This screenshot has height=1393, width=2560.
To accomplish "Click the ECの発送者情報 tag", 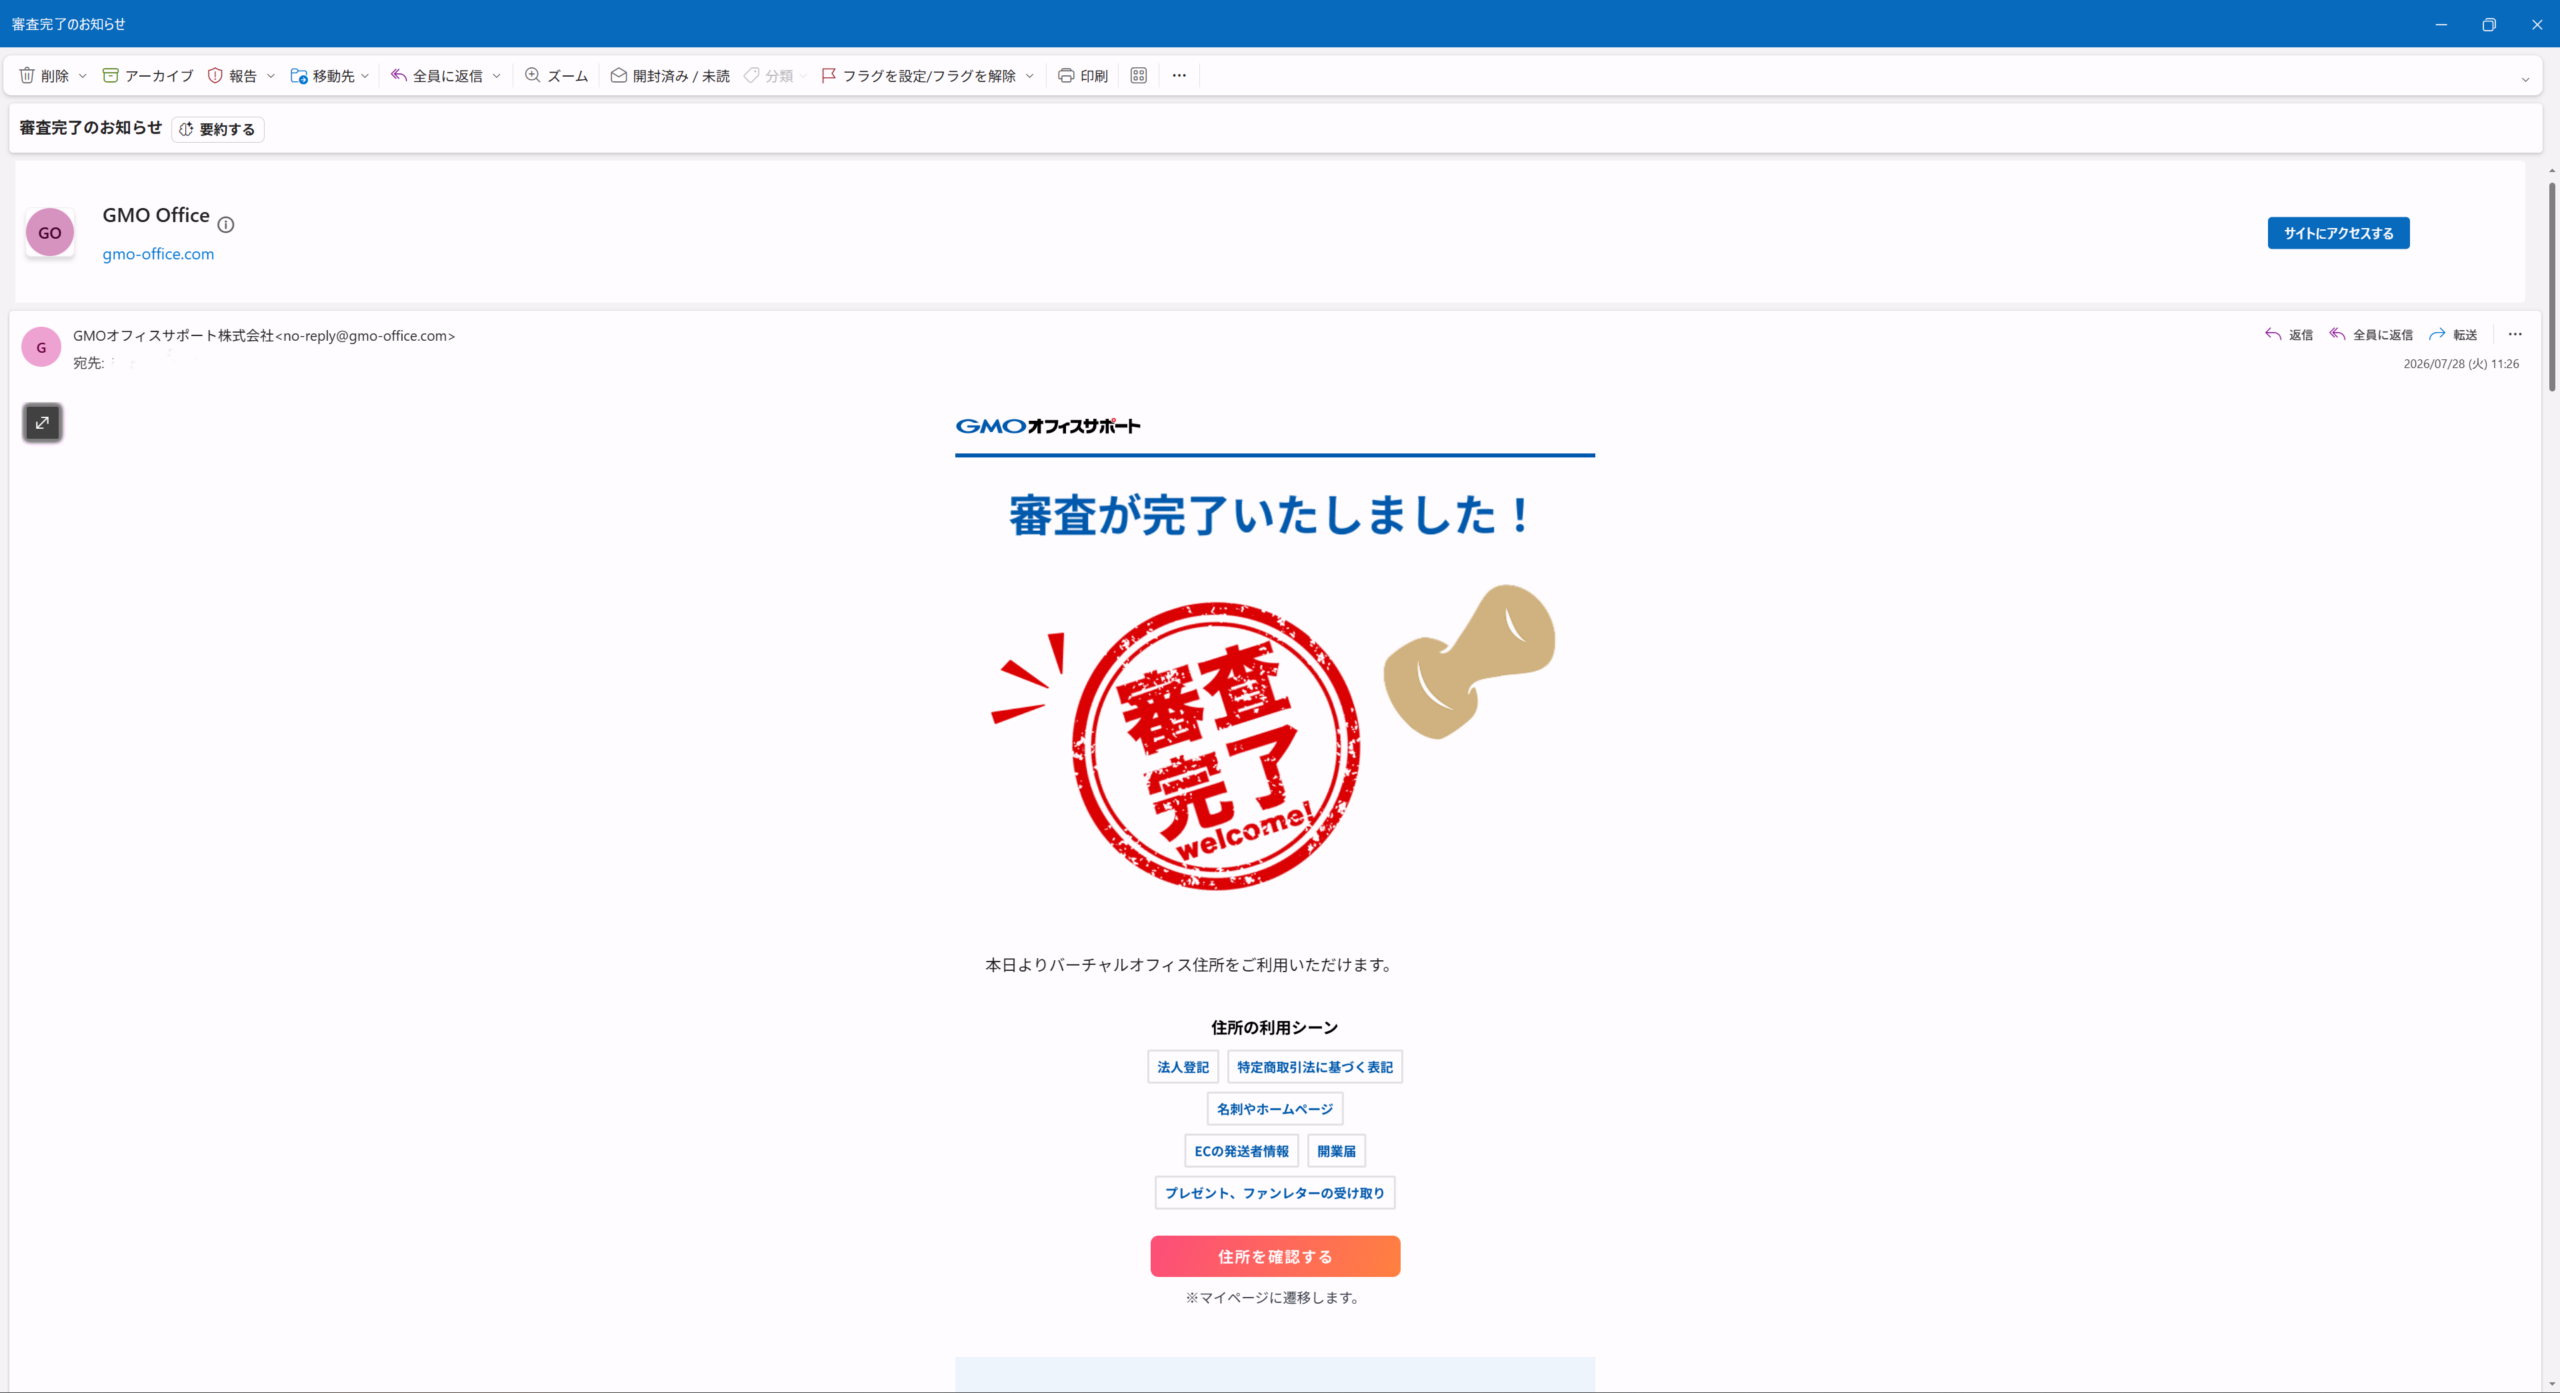I will (x=1241, y=1151).
